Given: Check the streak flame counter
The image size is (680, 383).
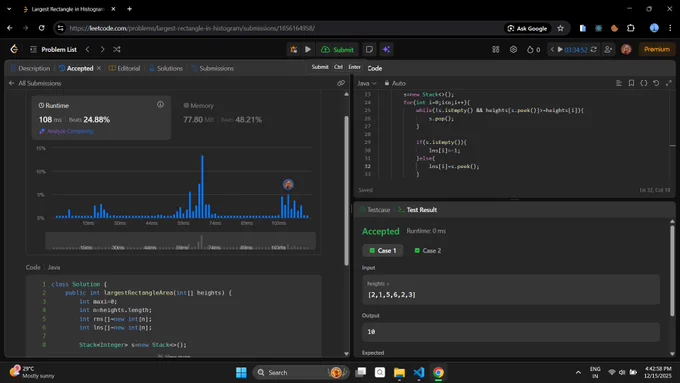Looking at the screenshot, I should 533,49.
